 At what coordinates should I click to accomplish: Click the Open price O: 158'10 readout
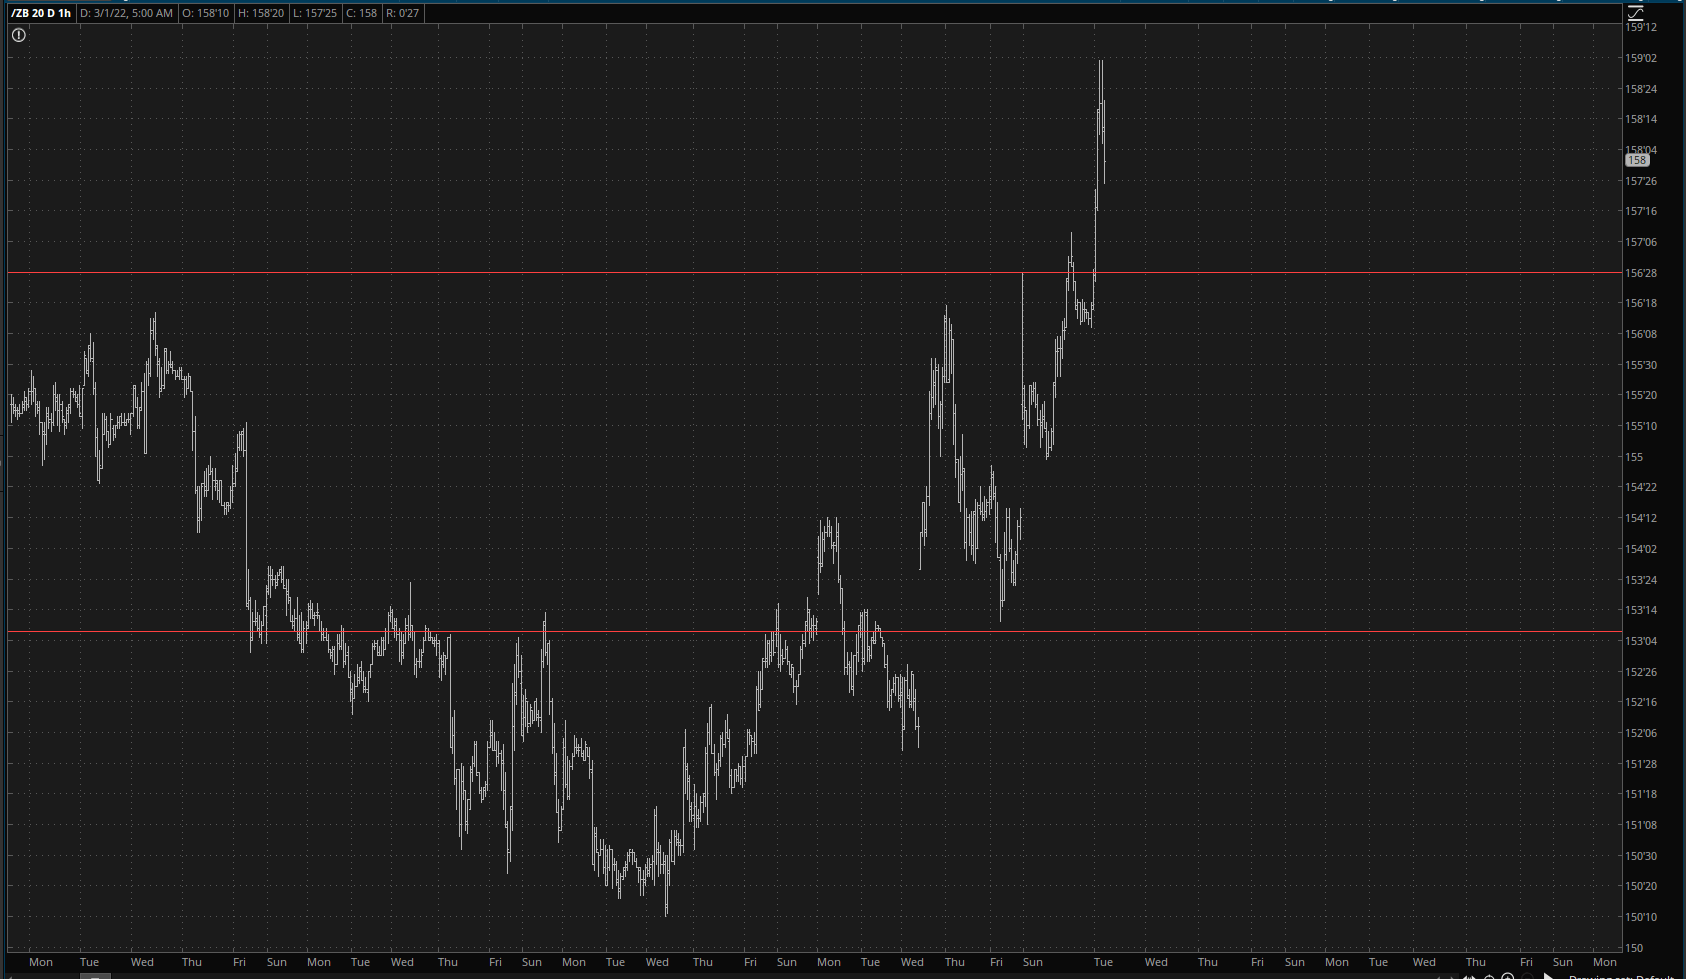coord(205,13)
